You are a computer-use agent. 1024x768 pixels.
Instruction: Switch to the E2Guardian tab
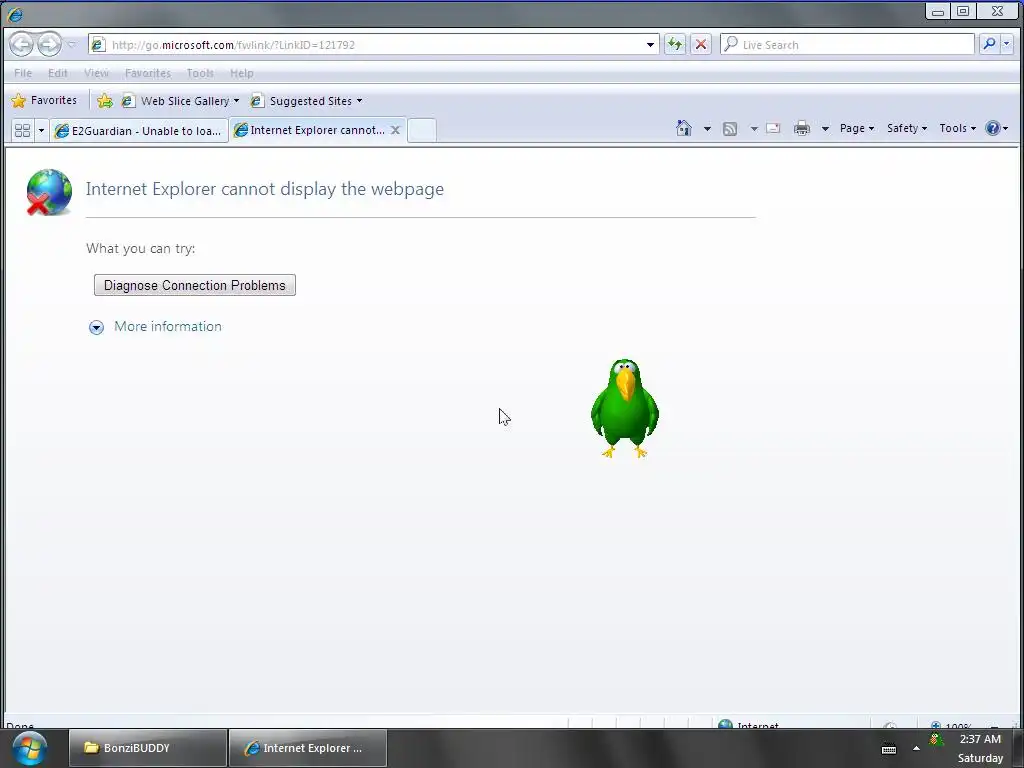(139, 131)
